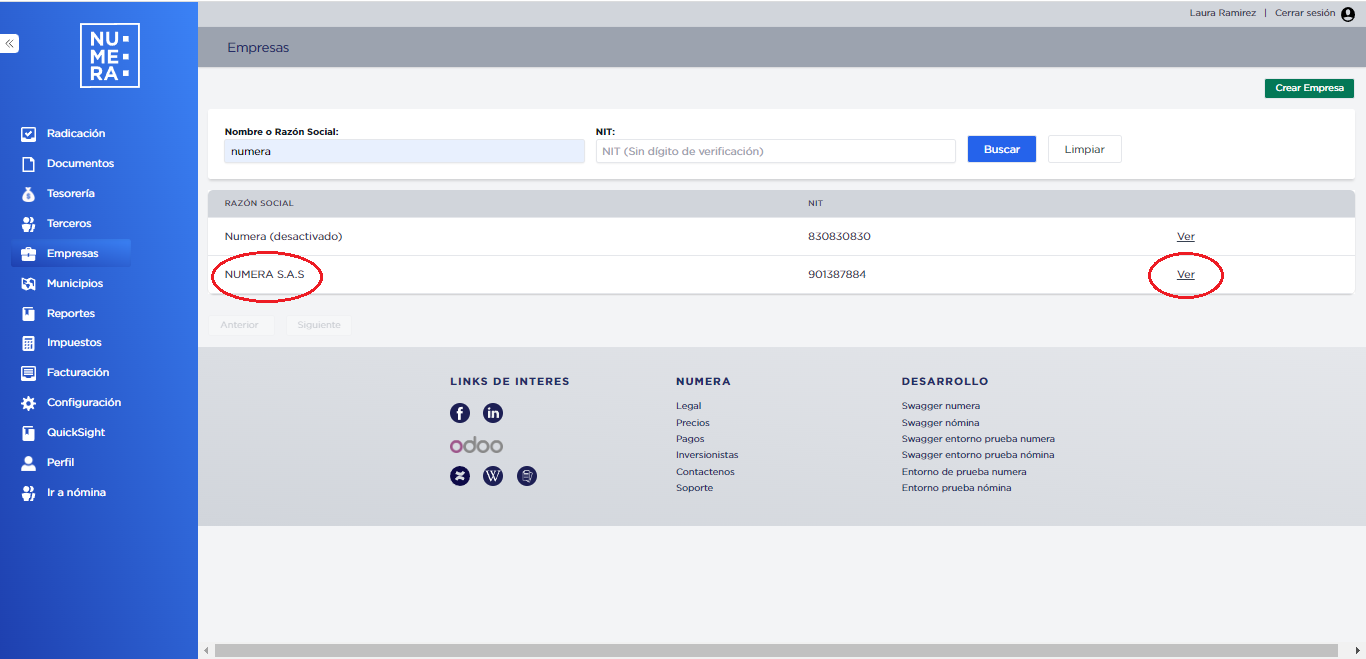This screenshot has height=659, width=1366.
Task: Click the Empresas briefcase icon
Action: tap(28, 254)
